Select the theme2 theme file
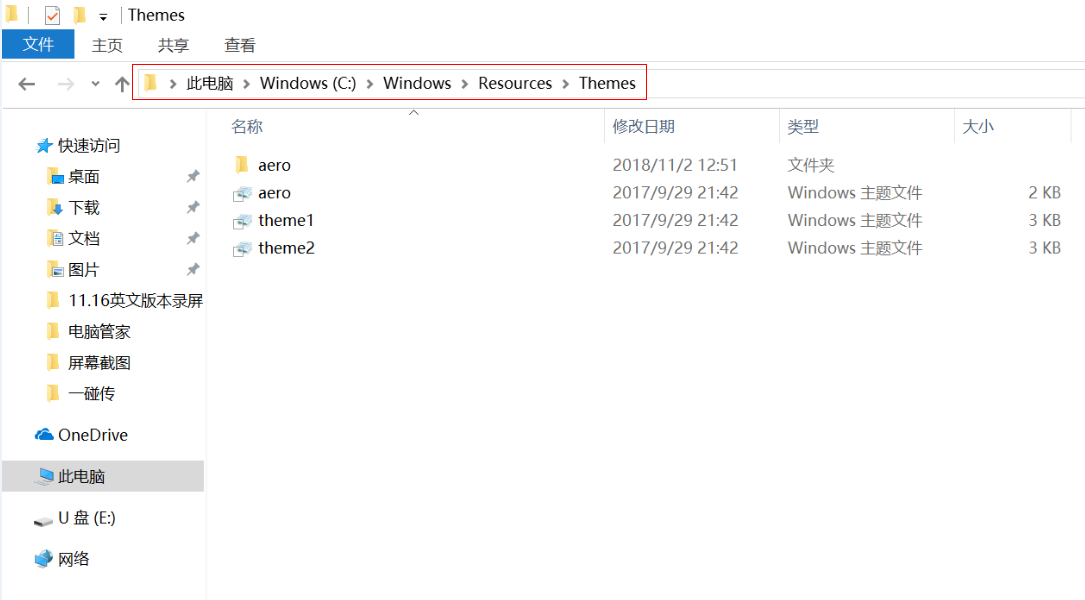 coord(286,248)
